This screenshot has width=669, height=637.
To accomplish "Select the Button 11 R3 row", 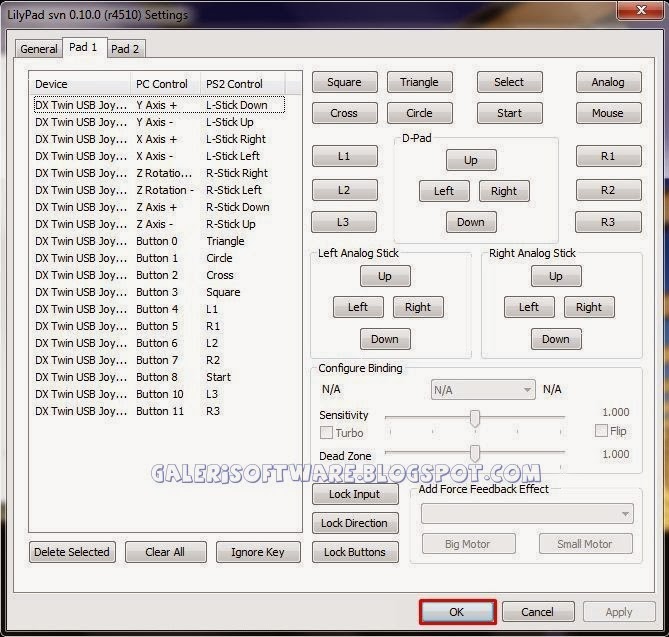I will coord(159,411).
